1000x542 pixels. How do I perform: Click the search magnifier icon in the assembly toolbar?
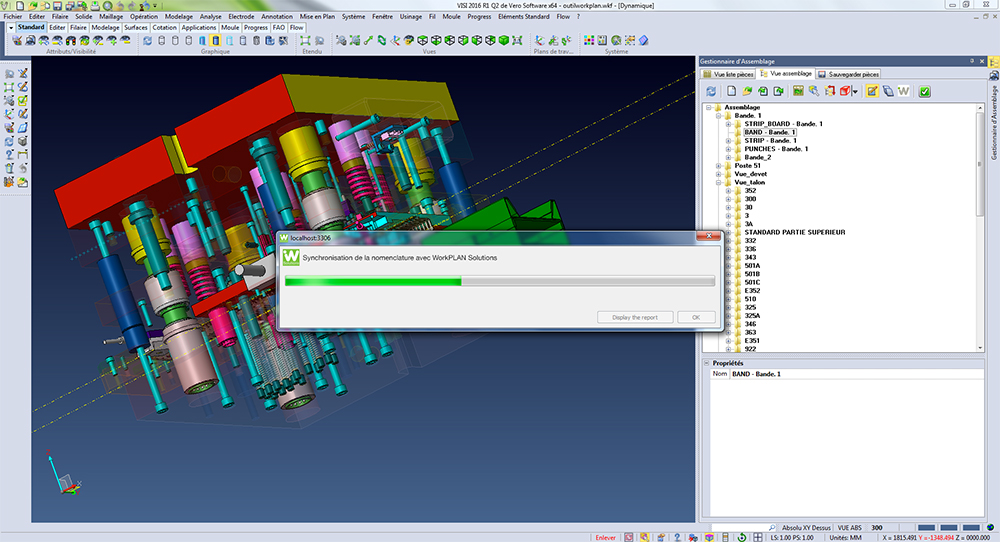tap(814, 91)
